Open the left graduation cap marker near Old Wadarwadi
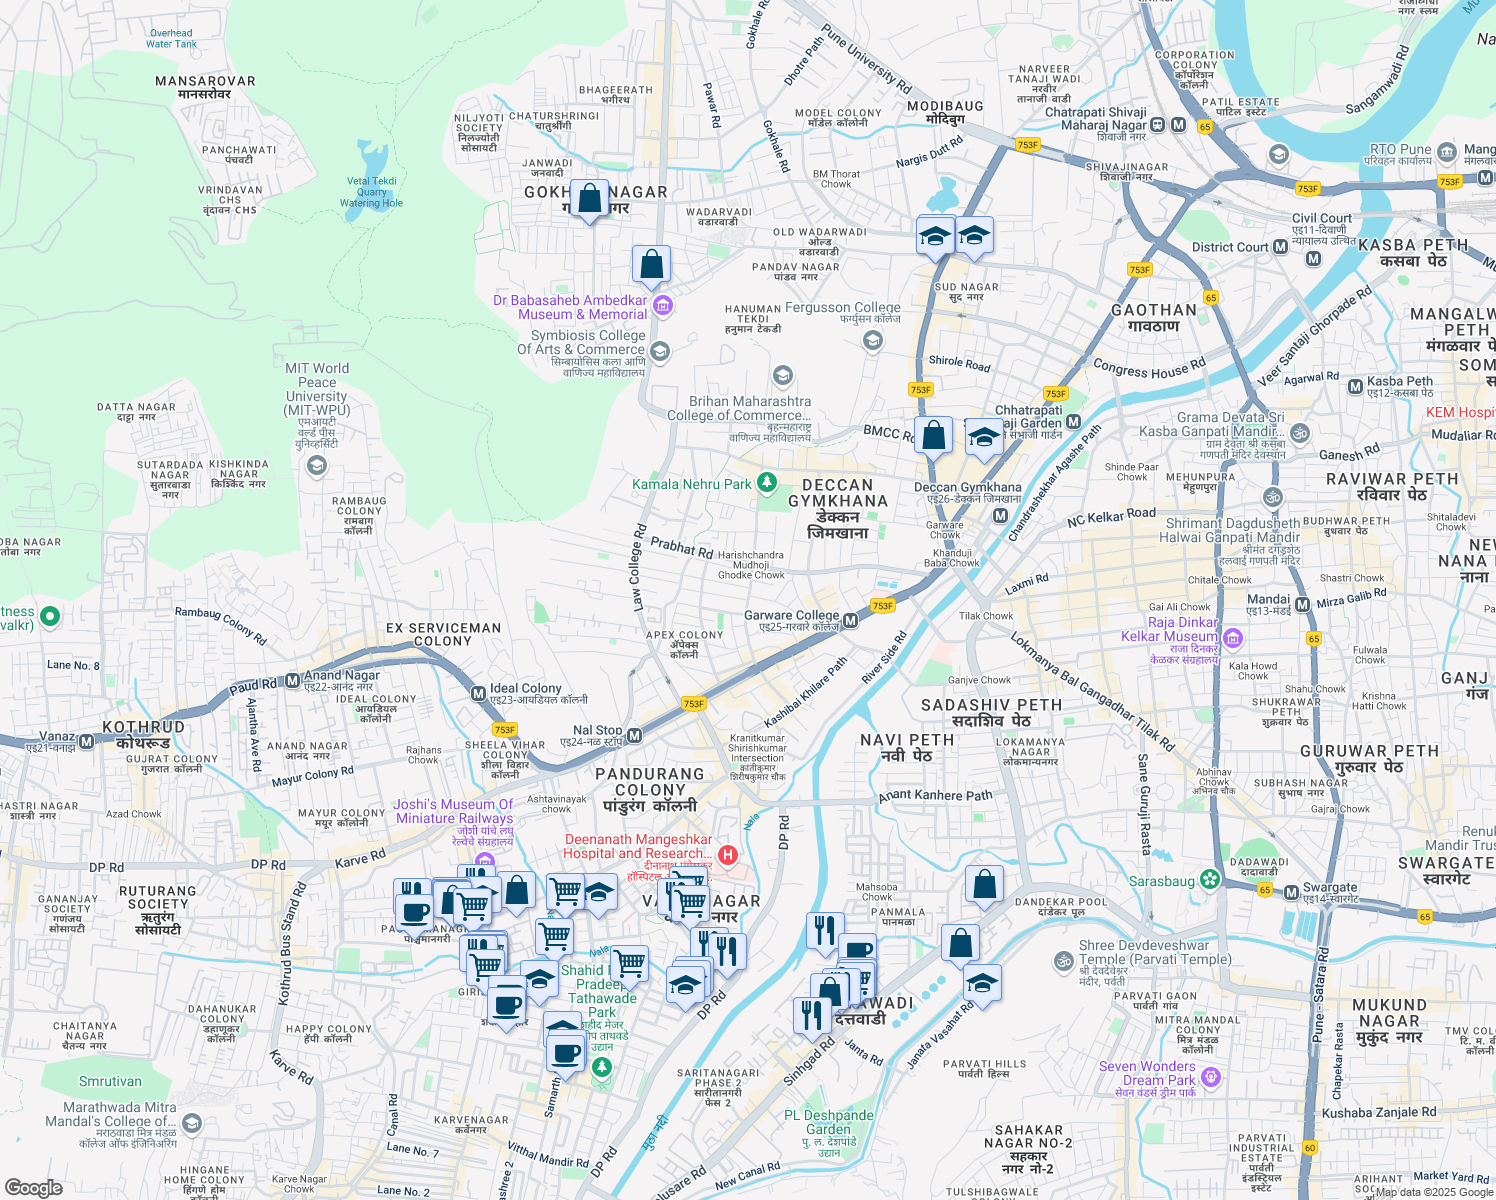1496x1200 pixels. pos(935,237)
